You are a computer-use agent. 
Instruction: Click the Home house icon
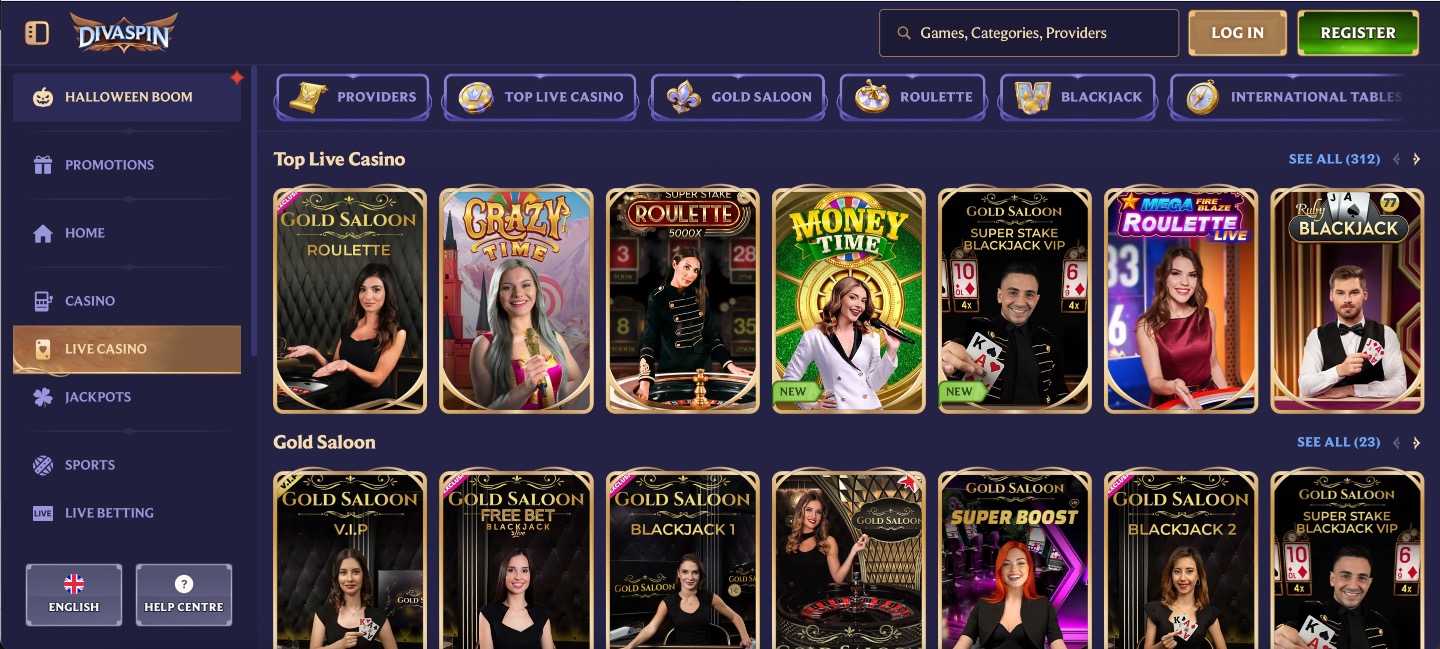point(43,233)
